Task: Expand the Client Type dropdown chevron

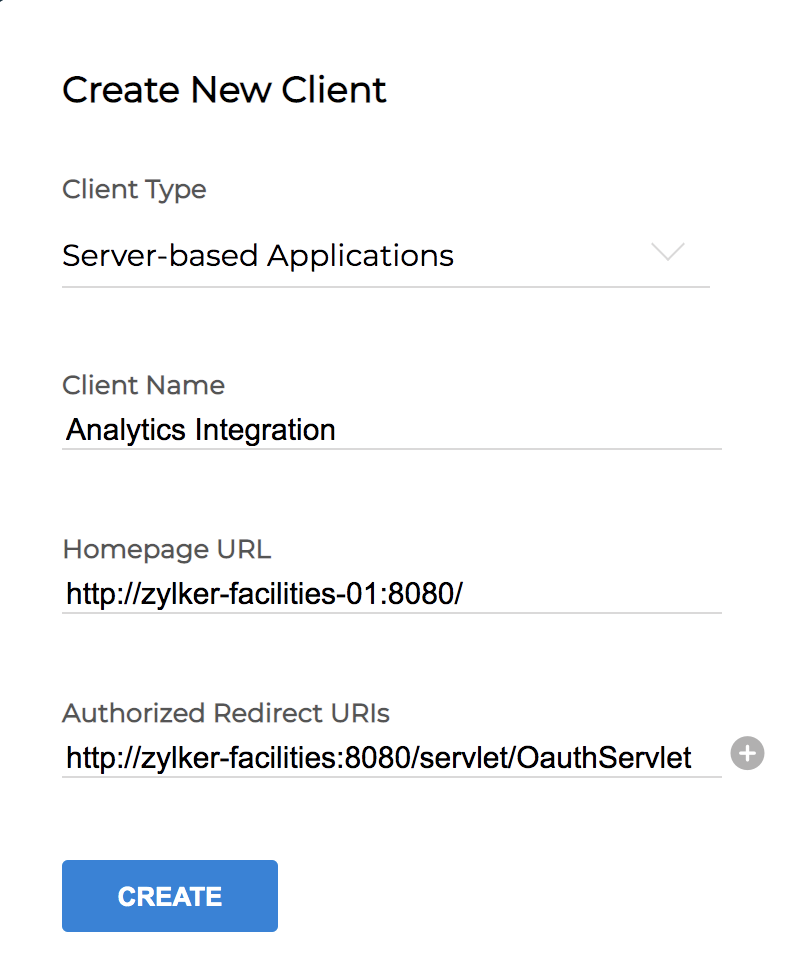Action: coord(667,252)
